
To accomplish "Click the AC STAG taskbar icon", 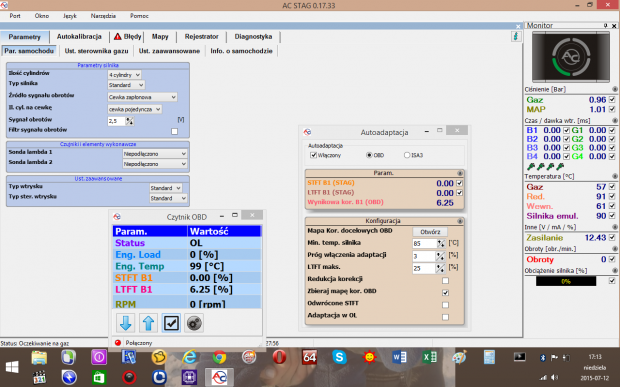I will 219,378.
